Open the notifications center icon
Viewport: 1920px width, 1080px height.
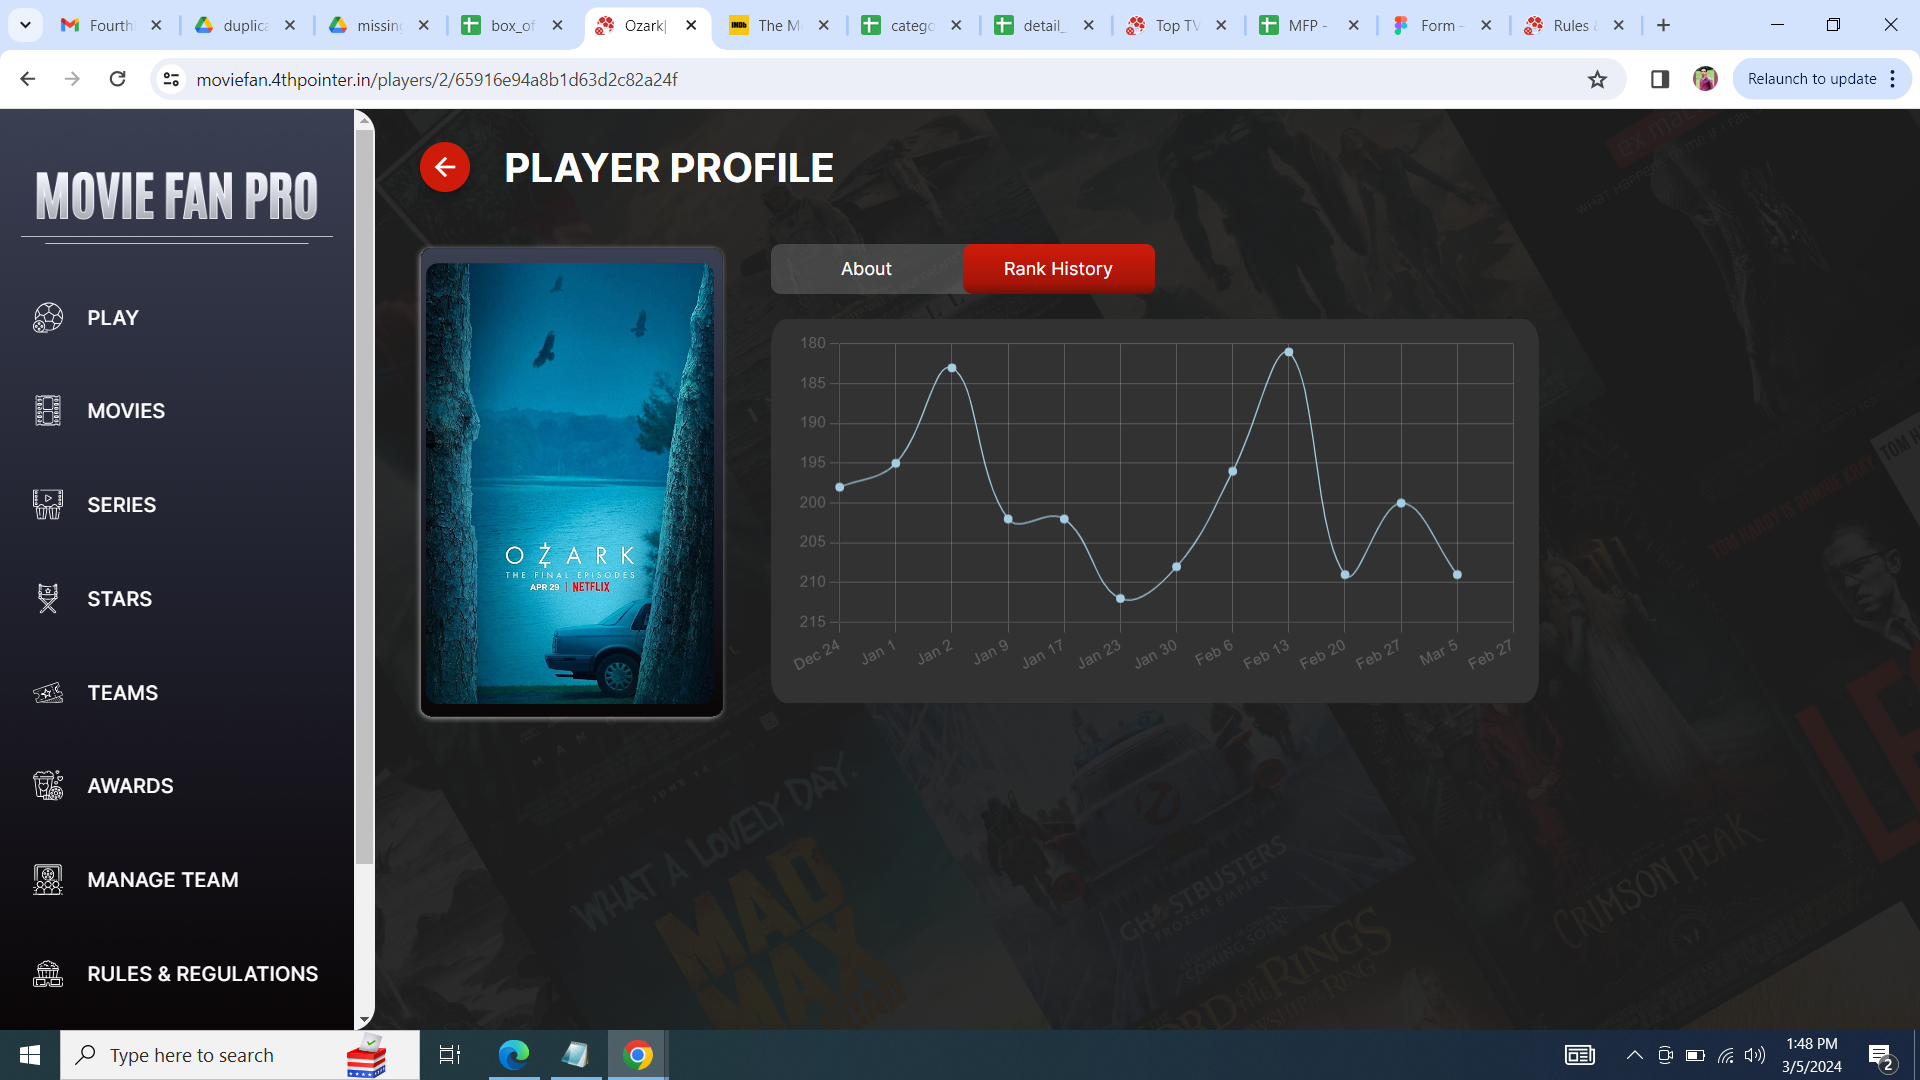pos(1881,1055)
